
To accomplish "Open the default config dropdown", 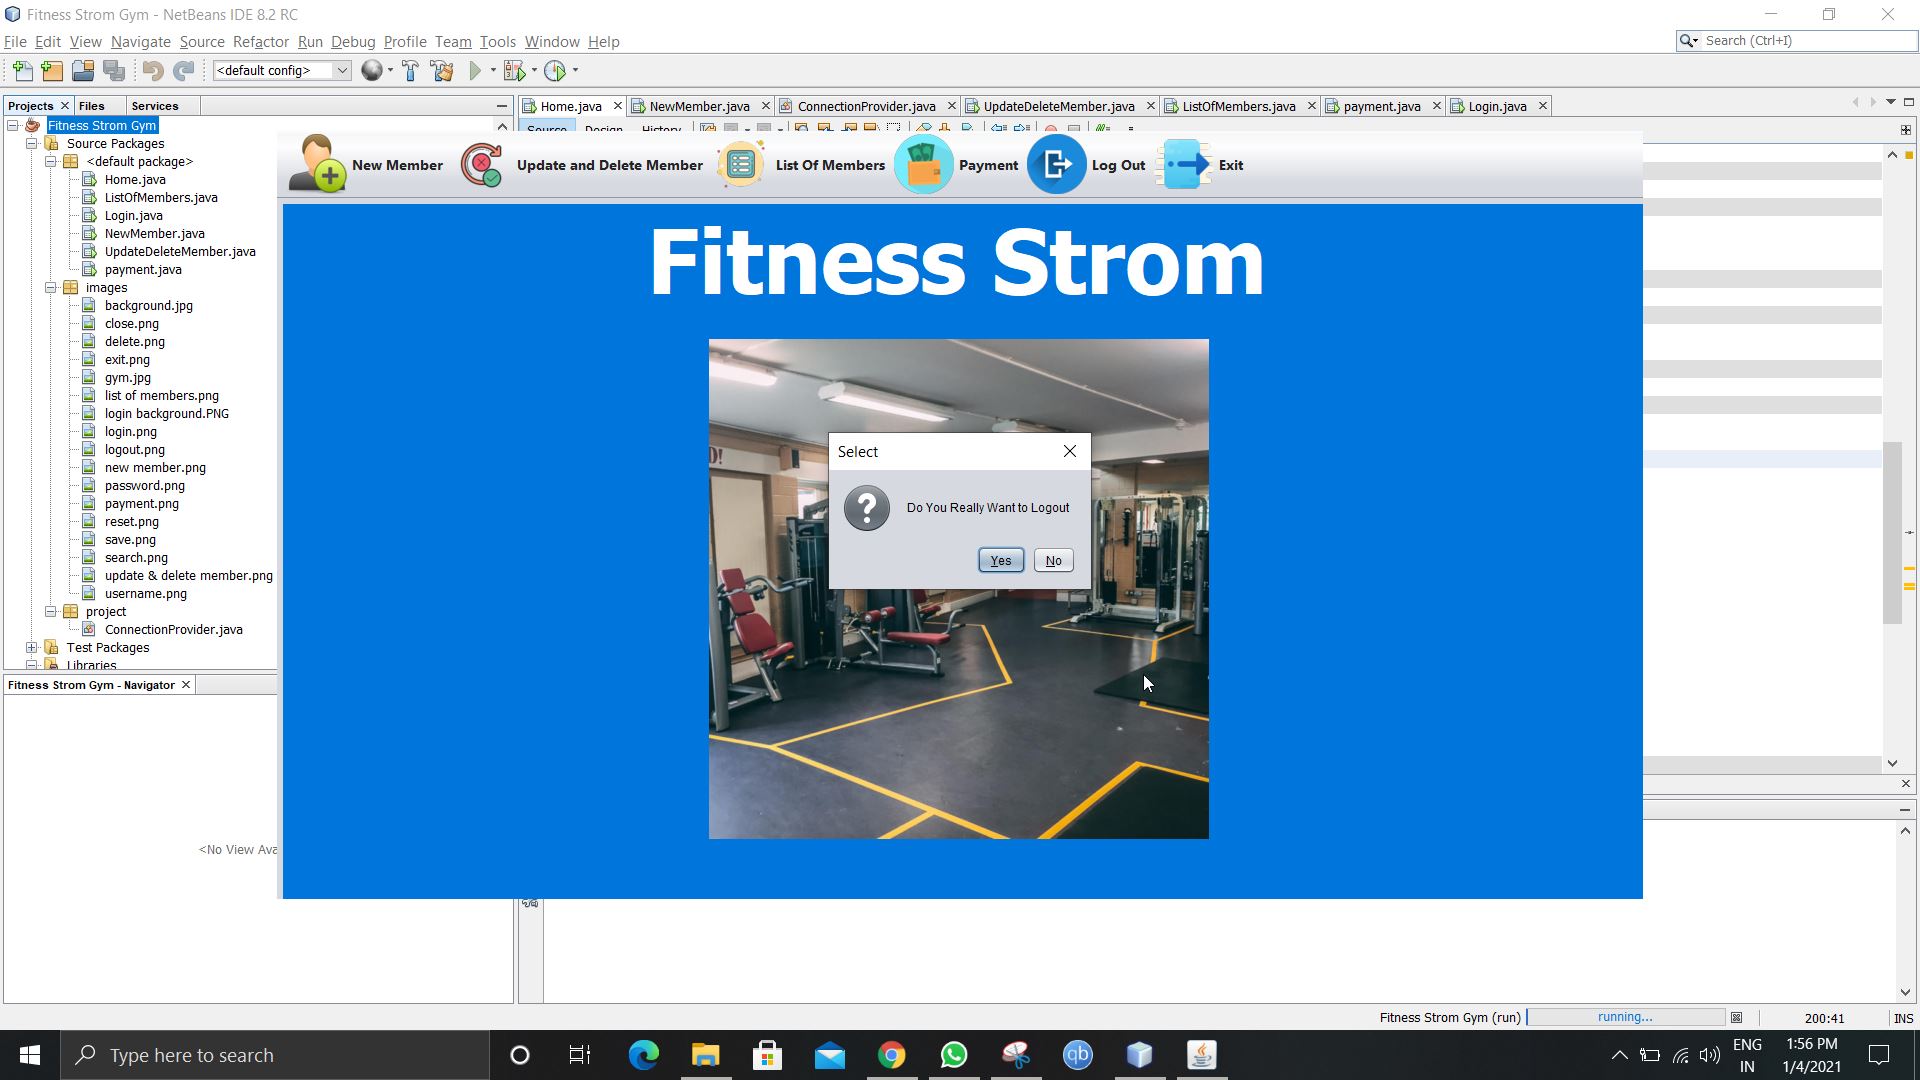I will pos(341,71).
